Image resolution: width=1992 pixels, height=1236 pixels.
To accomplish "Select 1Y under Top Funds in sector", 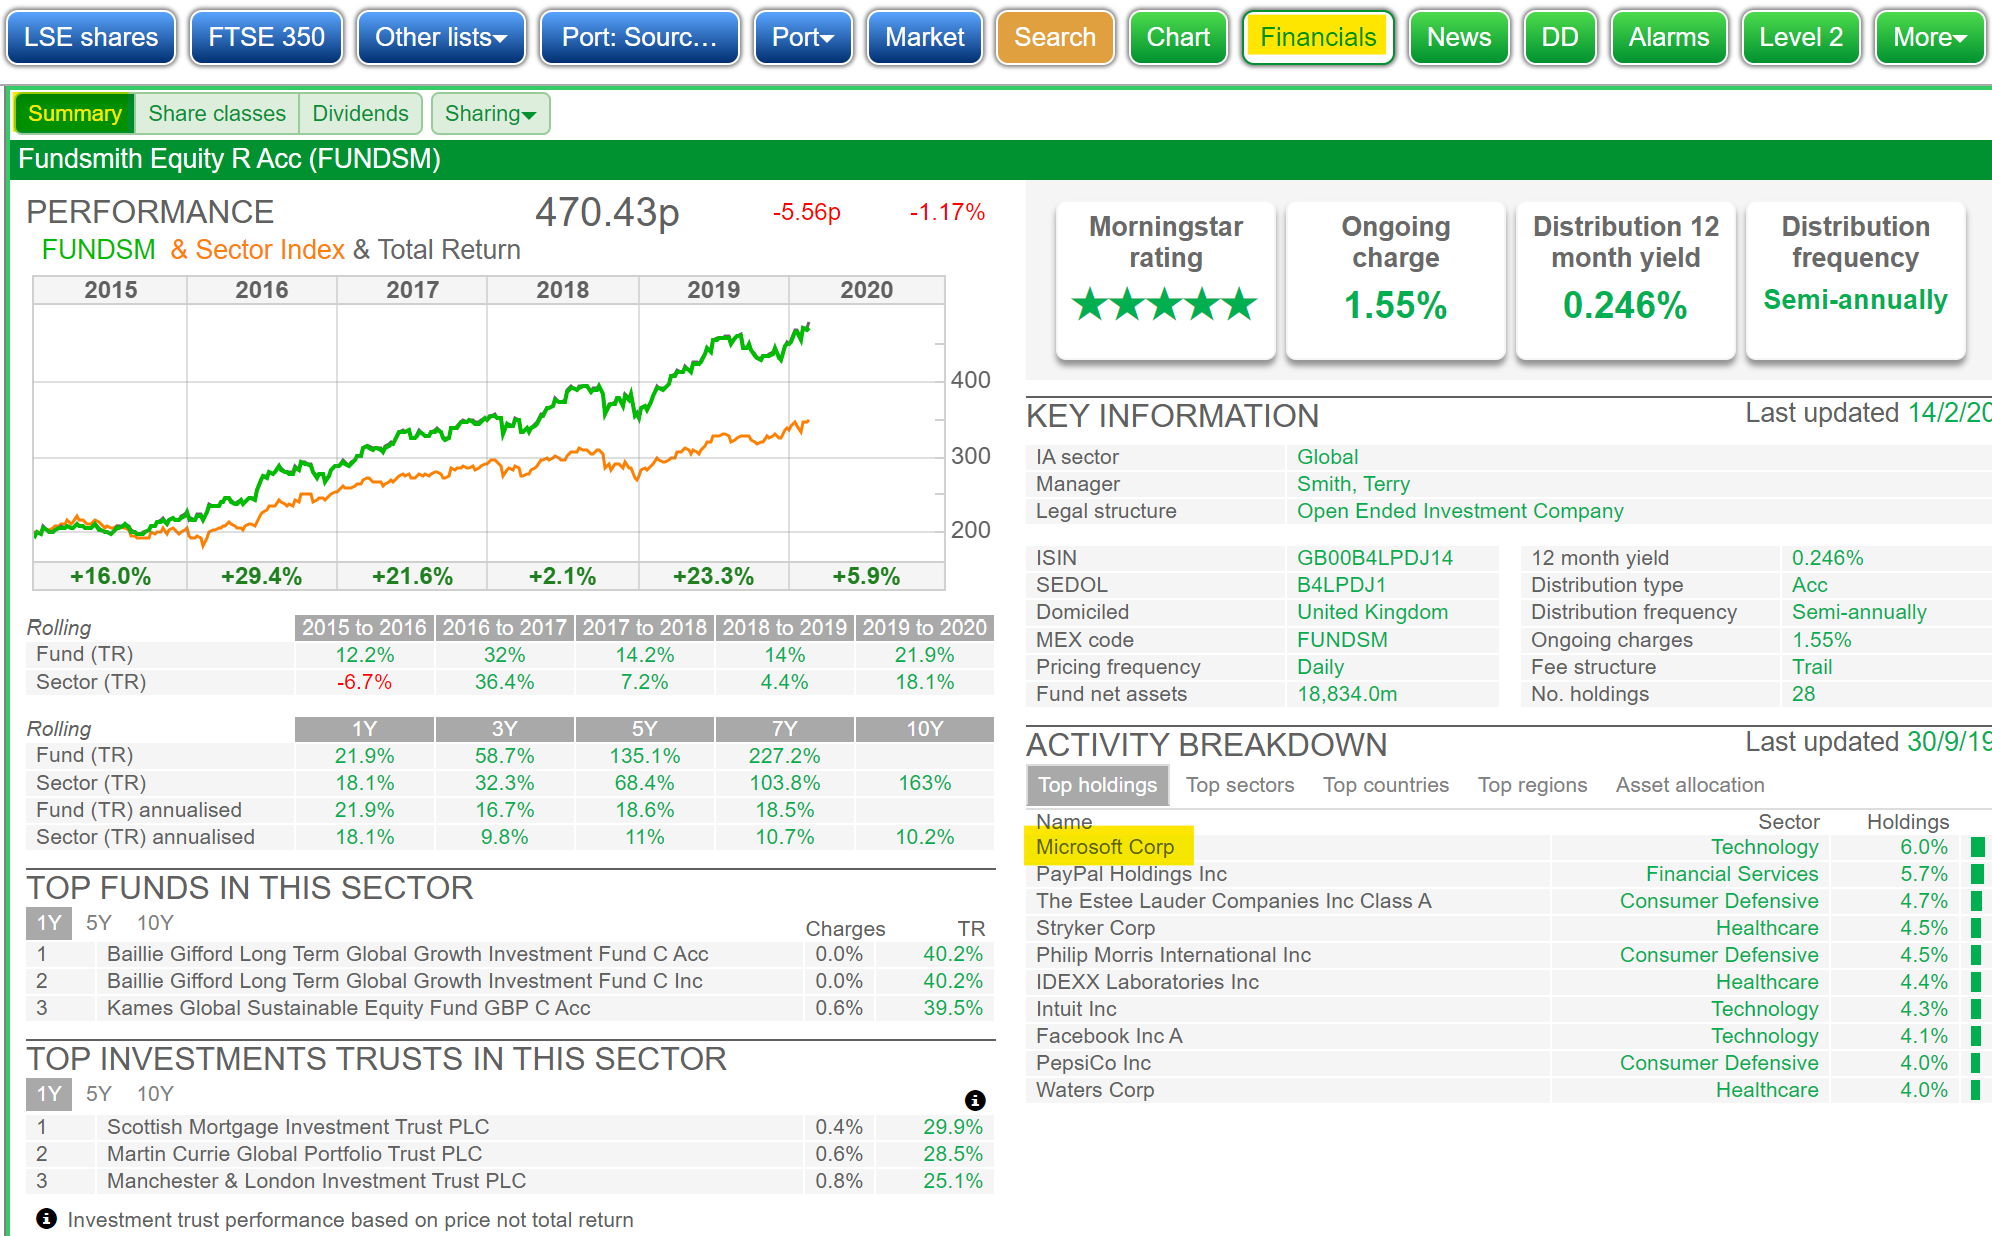I will [49, 923].
